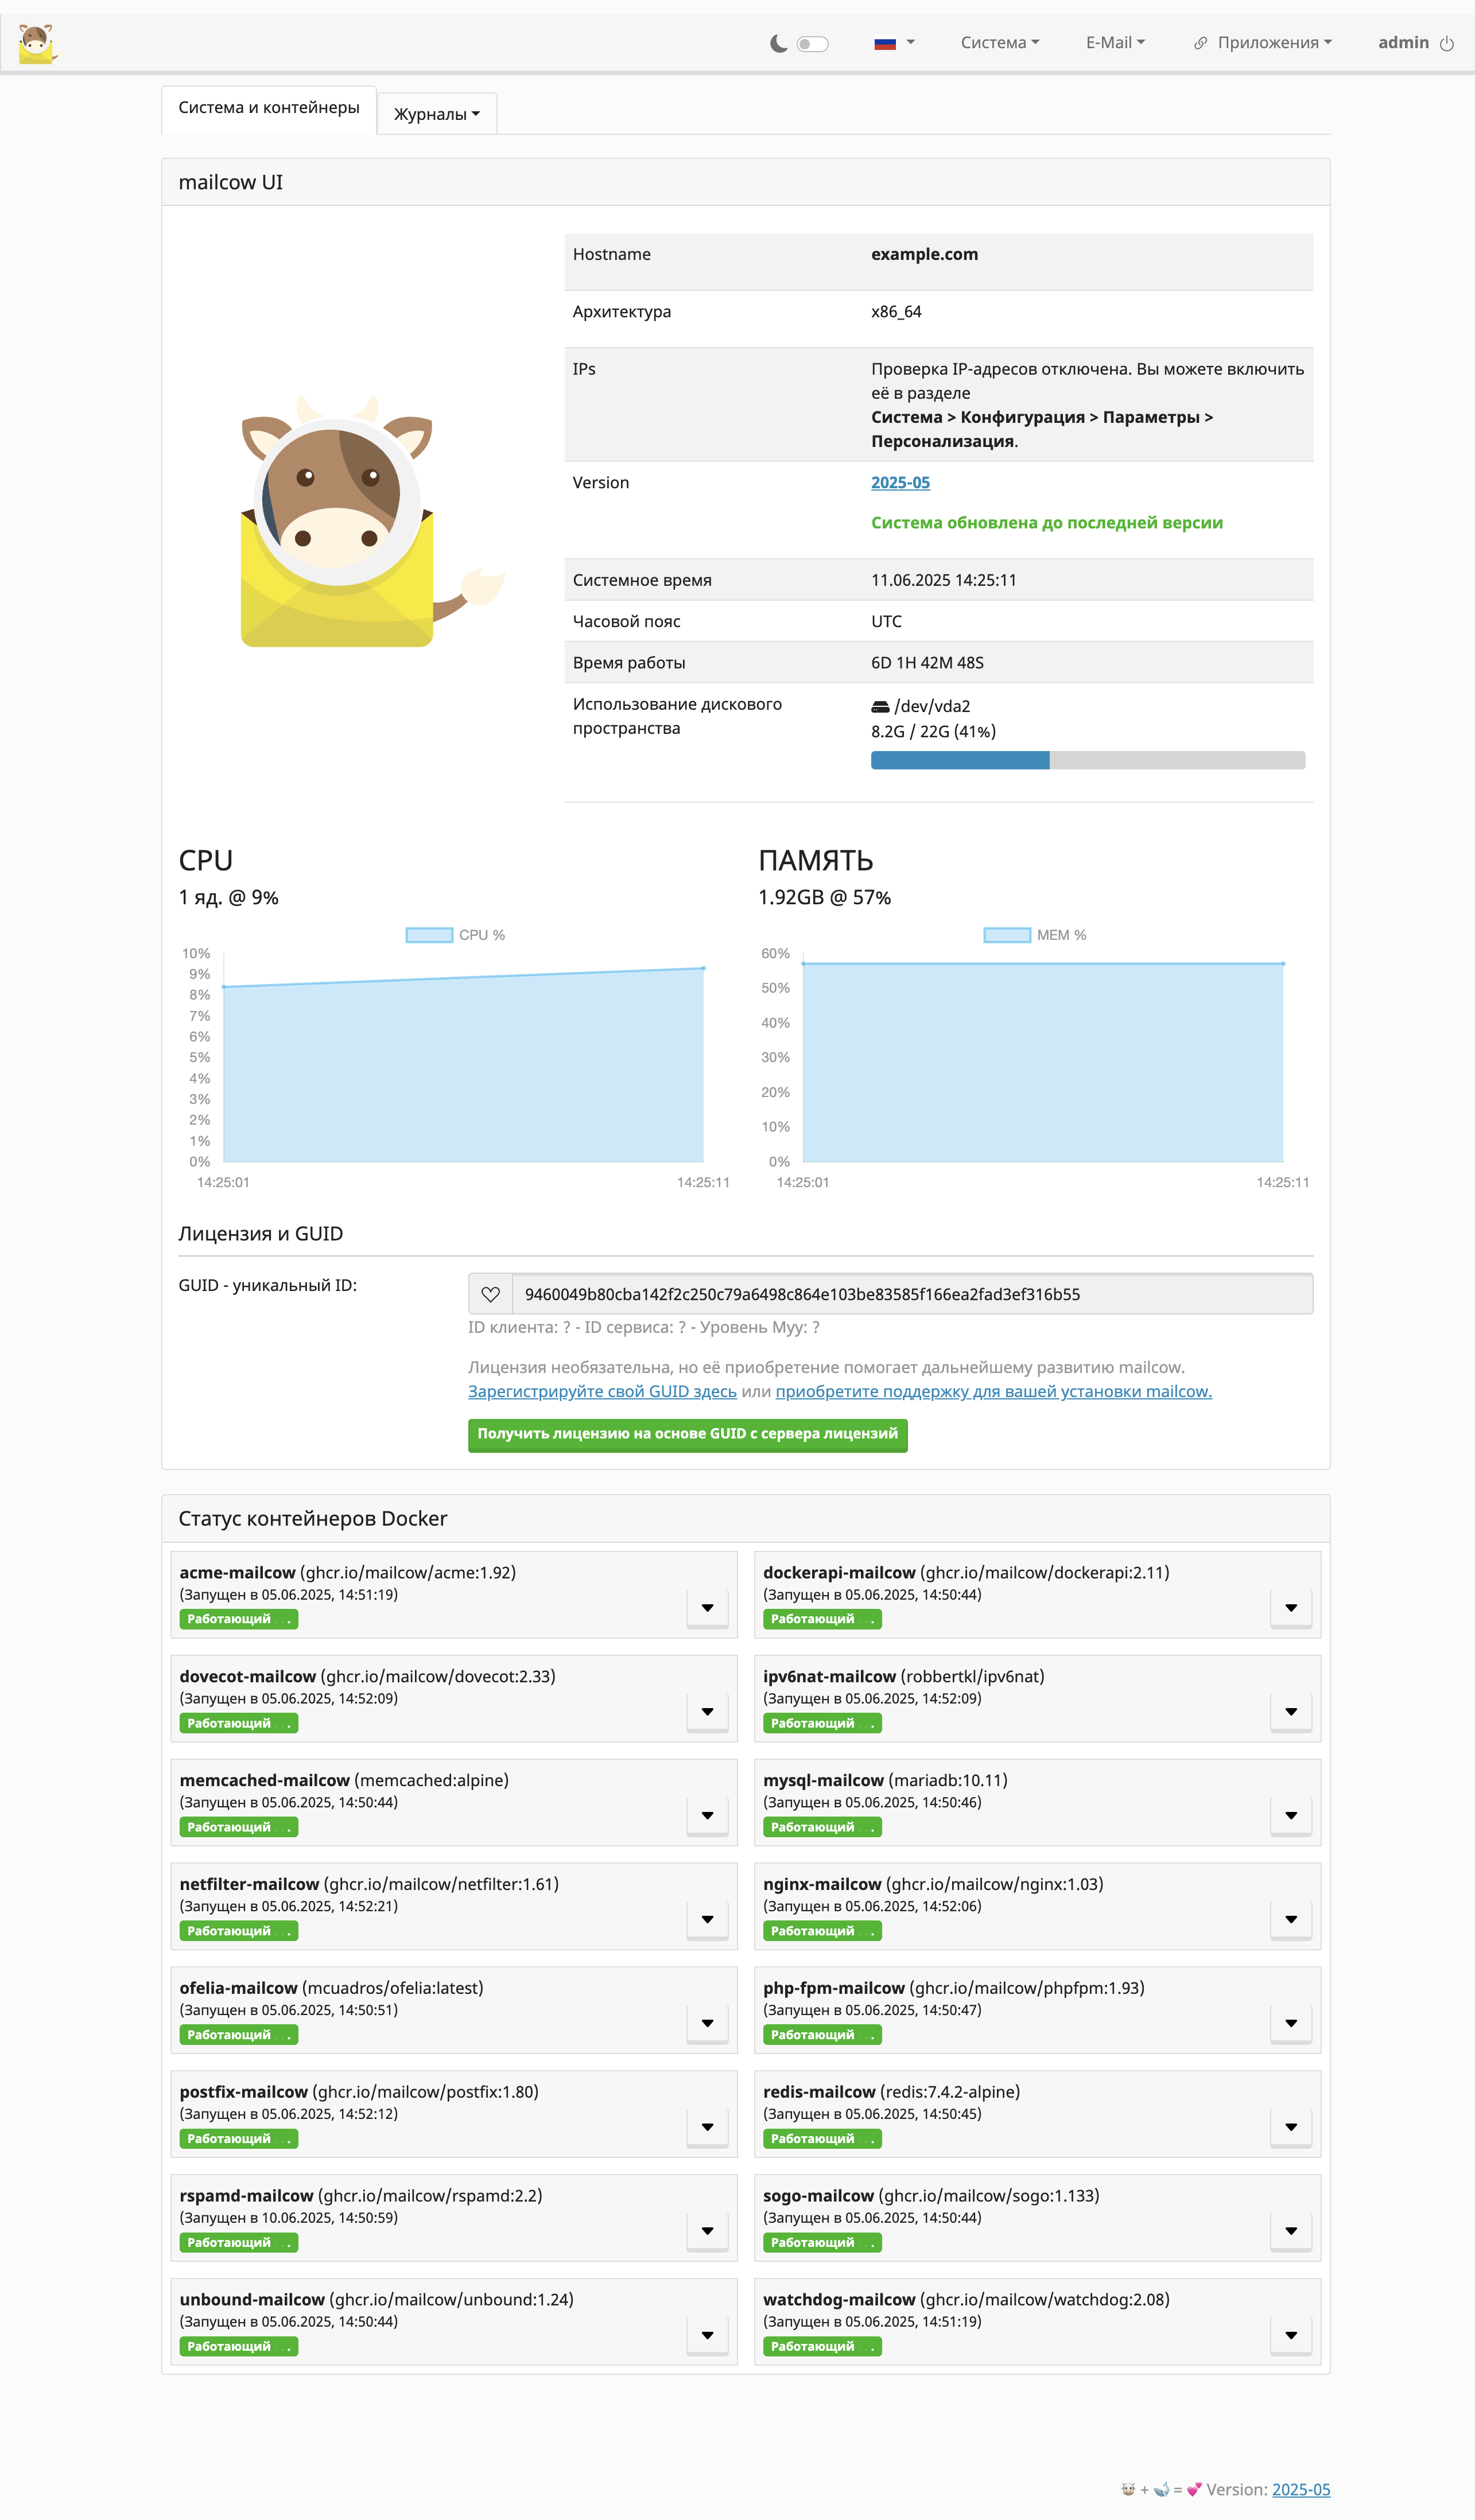The height and width of the screenshot is (2520, 1475).
Task: Click the admin username
Action: pos(1403,42)
